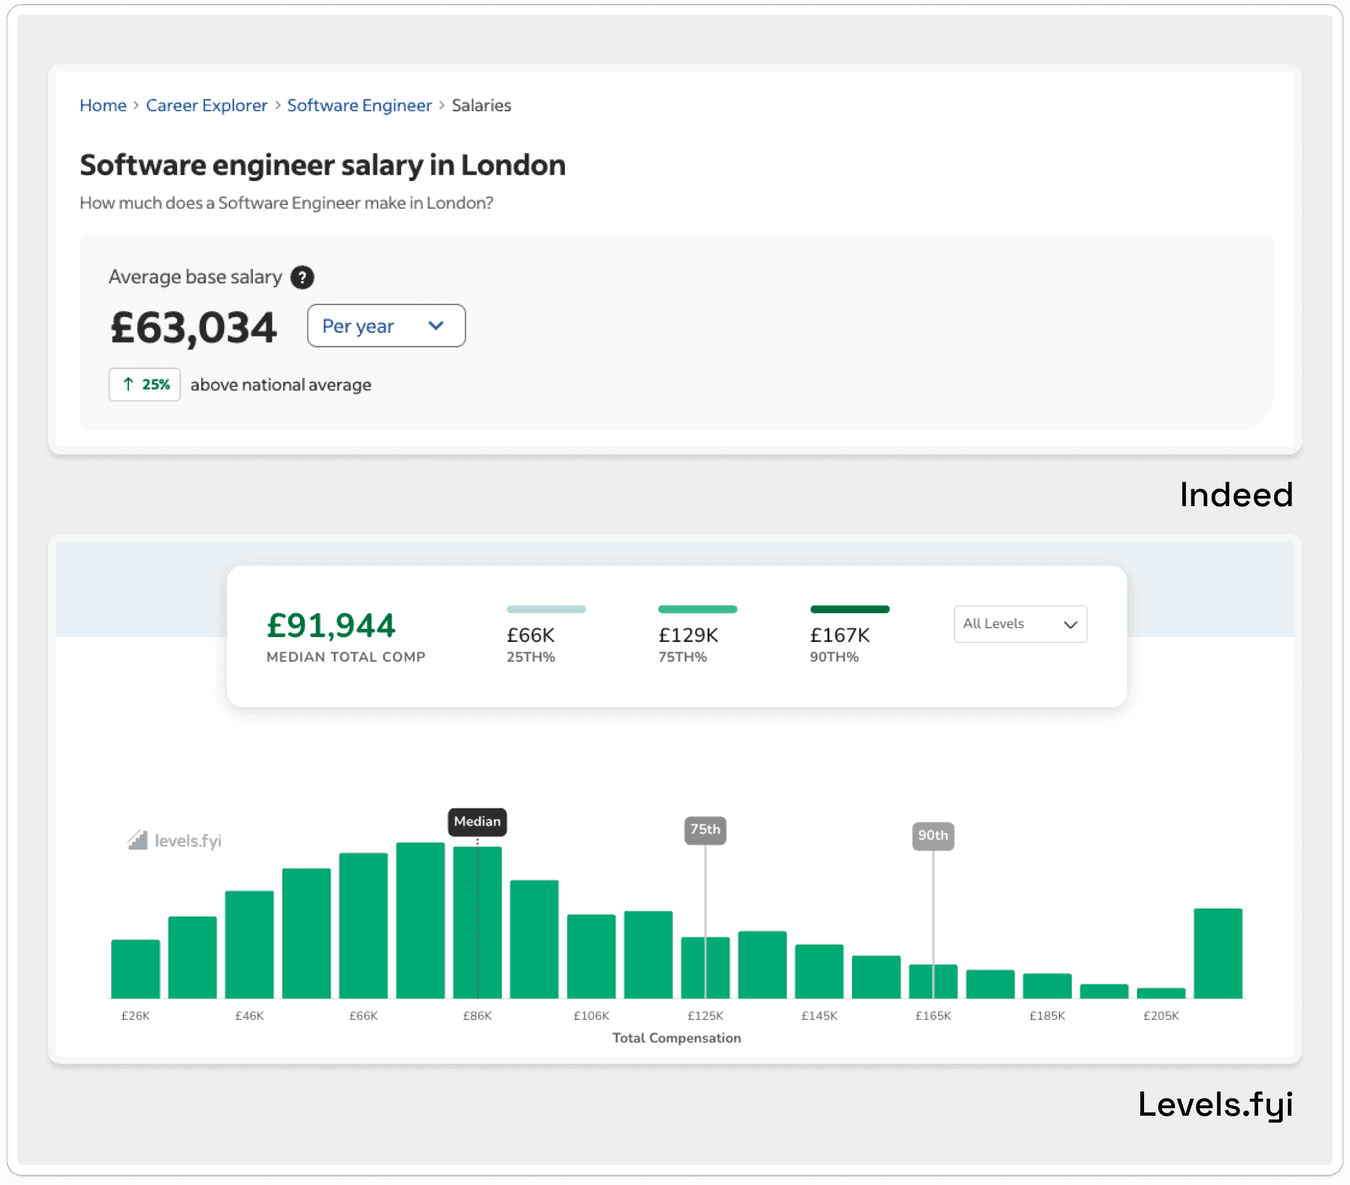Click the histogram bar above £26K
This screenshot has height=1185, width=1350.
click(x=135, y=969)
